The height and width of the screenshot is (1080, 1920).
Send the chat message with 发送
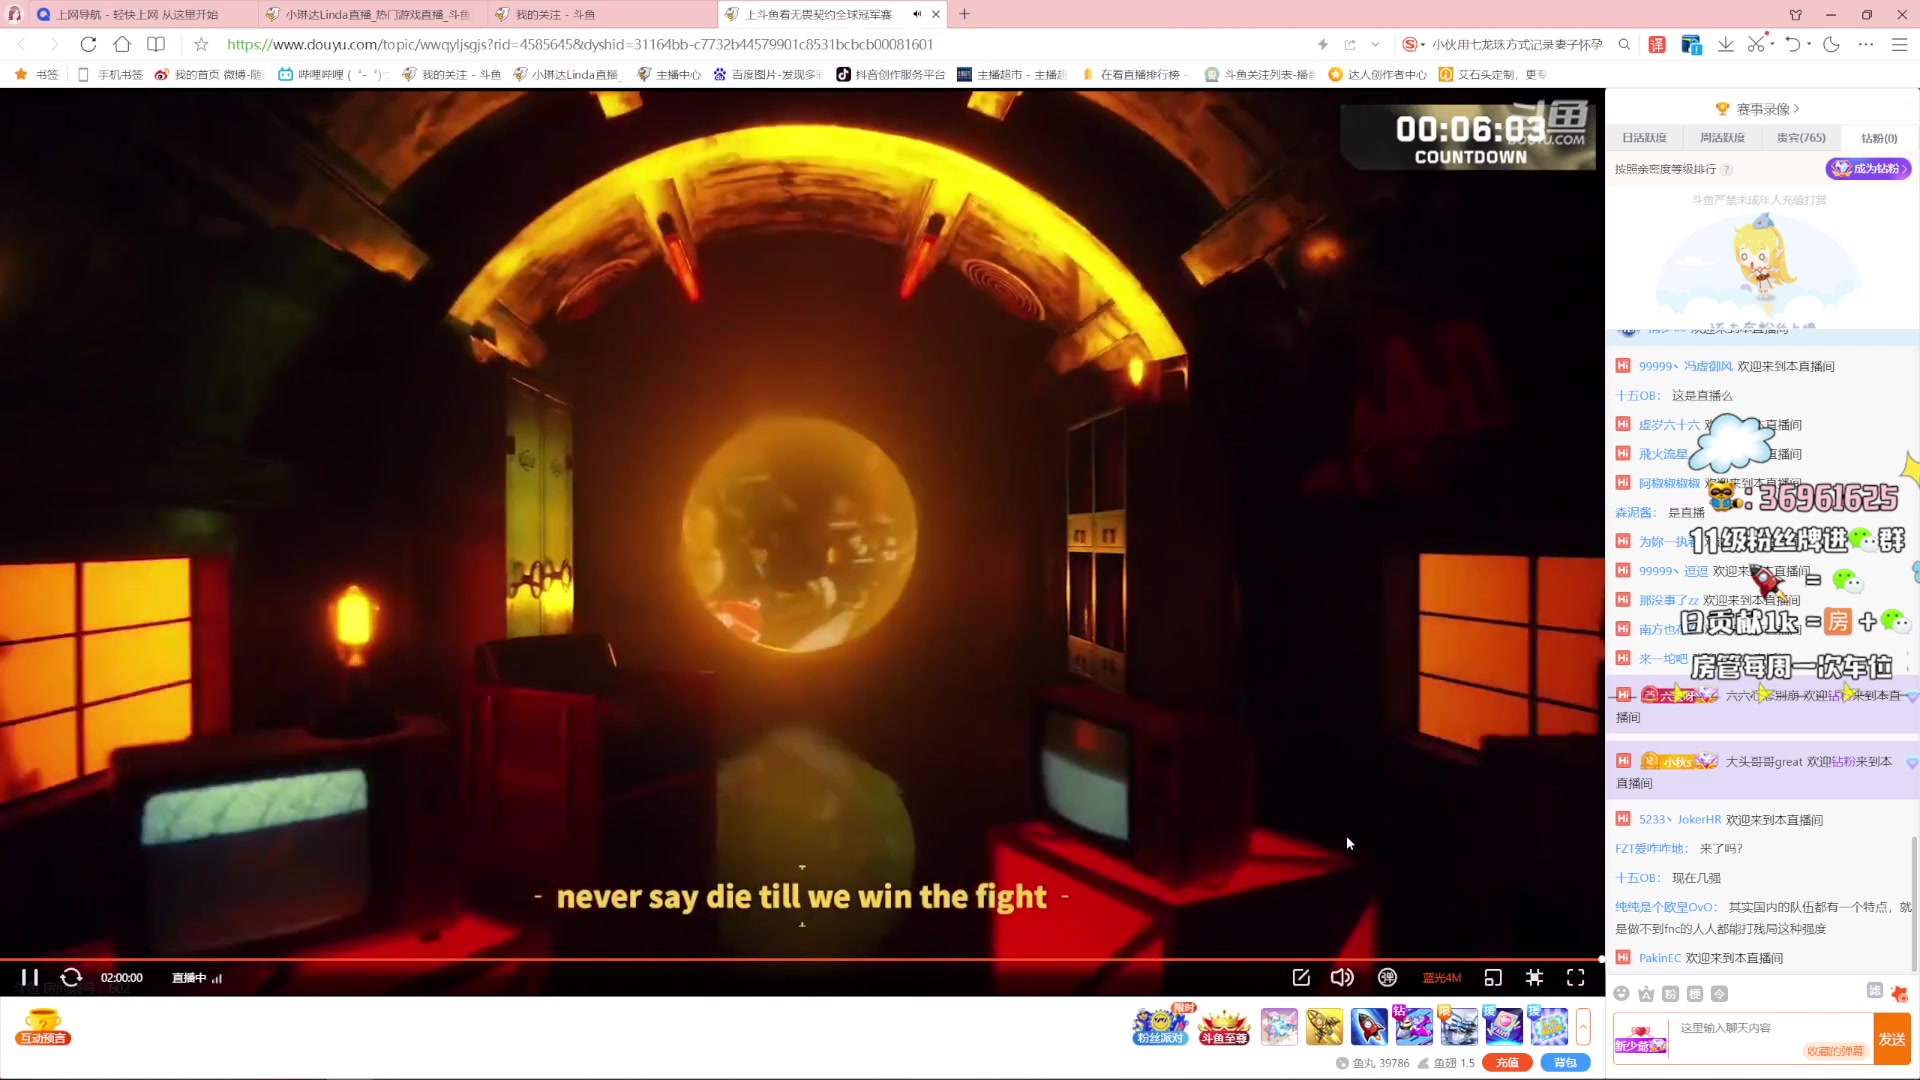coord(1892,1039)
